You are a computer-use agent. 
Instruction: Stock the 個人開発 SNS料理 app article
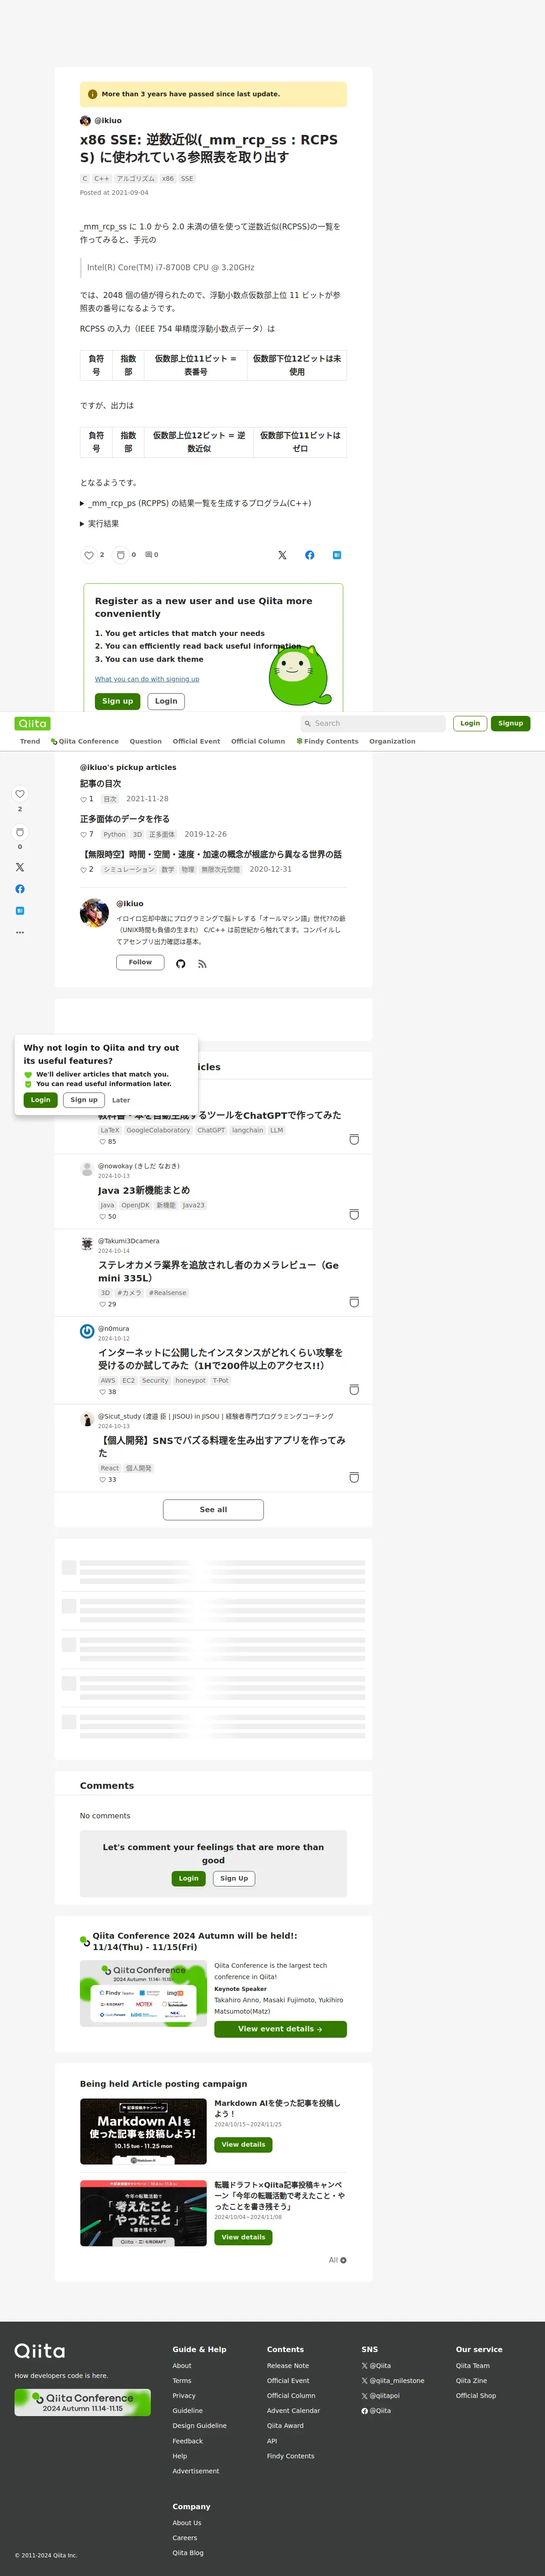tap(354, 1477)
